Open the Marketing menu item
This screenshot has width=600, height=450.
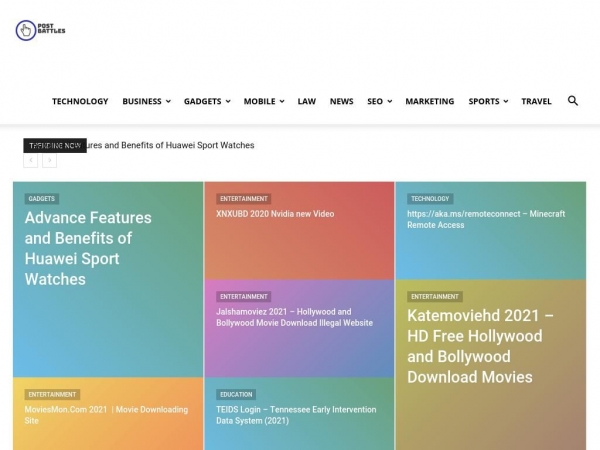click(x=430, y=101)
